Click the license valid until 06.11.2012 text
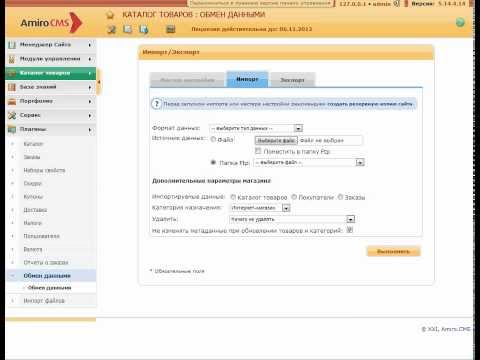The height and width of the screenshot is (360, 480). 252,29
